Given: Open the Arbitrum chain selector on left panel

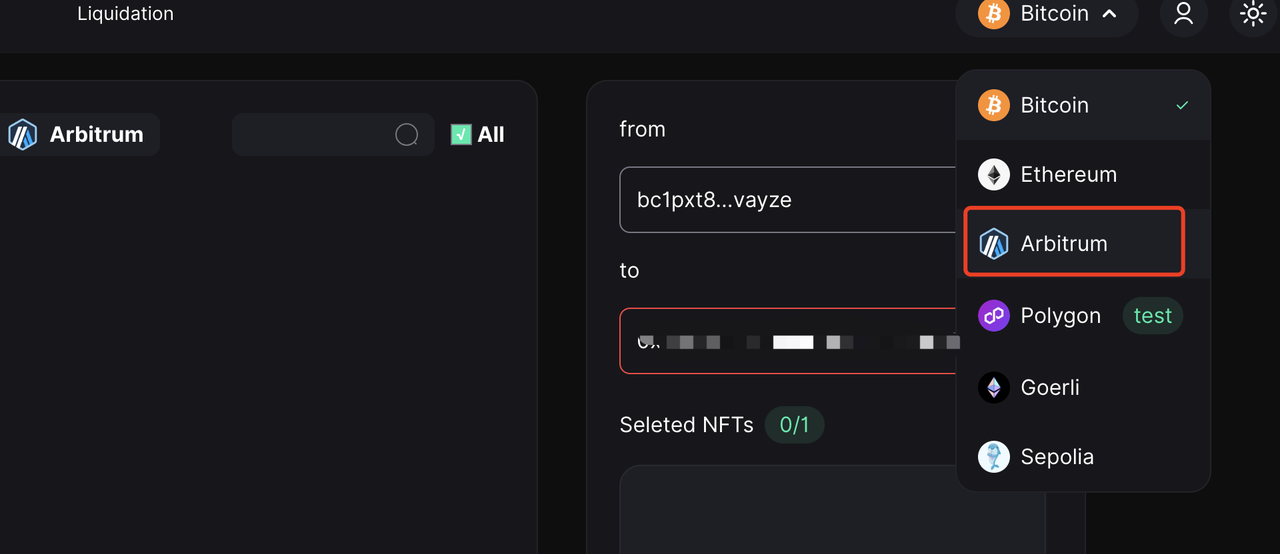Looking at the screenshot, I should coord(78,134).
